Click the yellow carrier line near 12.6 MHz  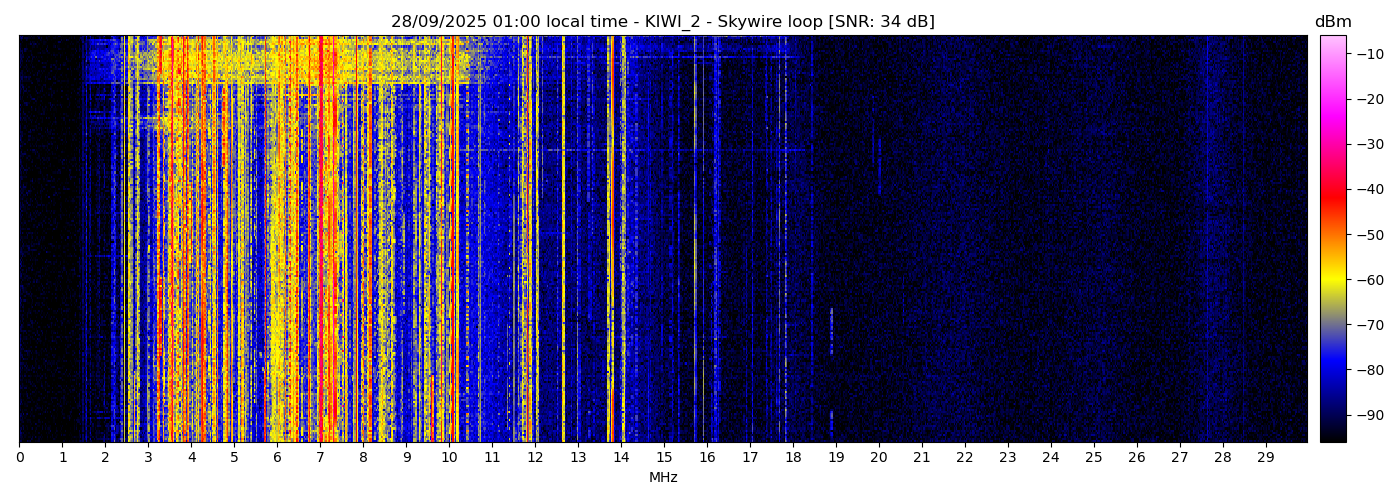coord(563,240)
